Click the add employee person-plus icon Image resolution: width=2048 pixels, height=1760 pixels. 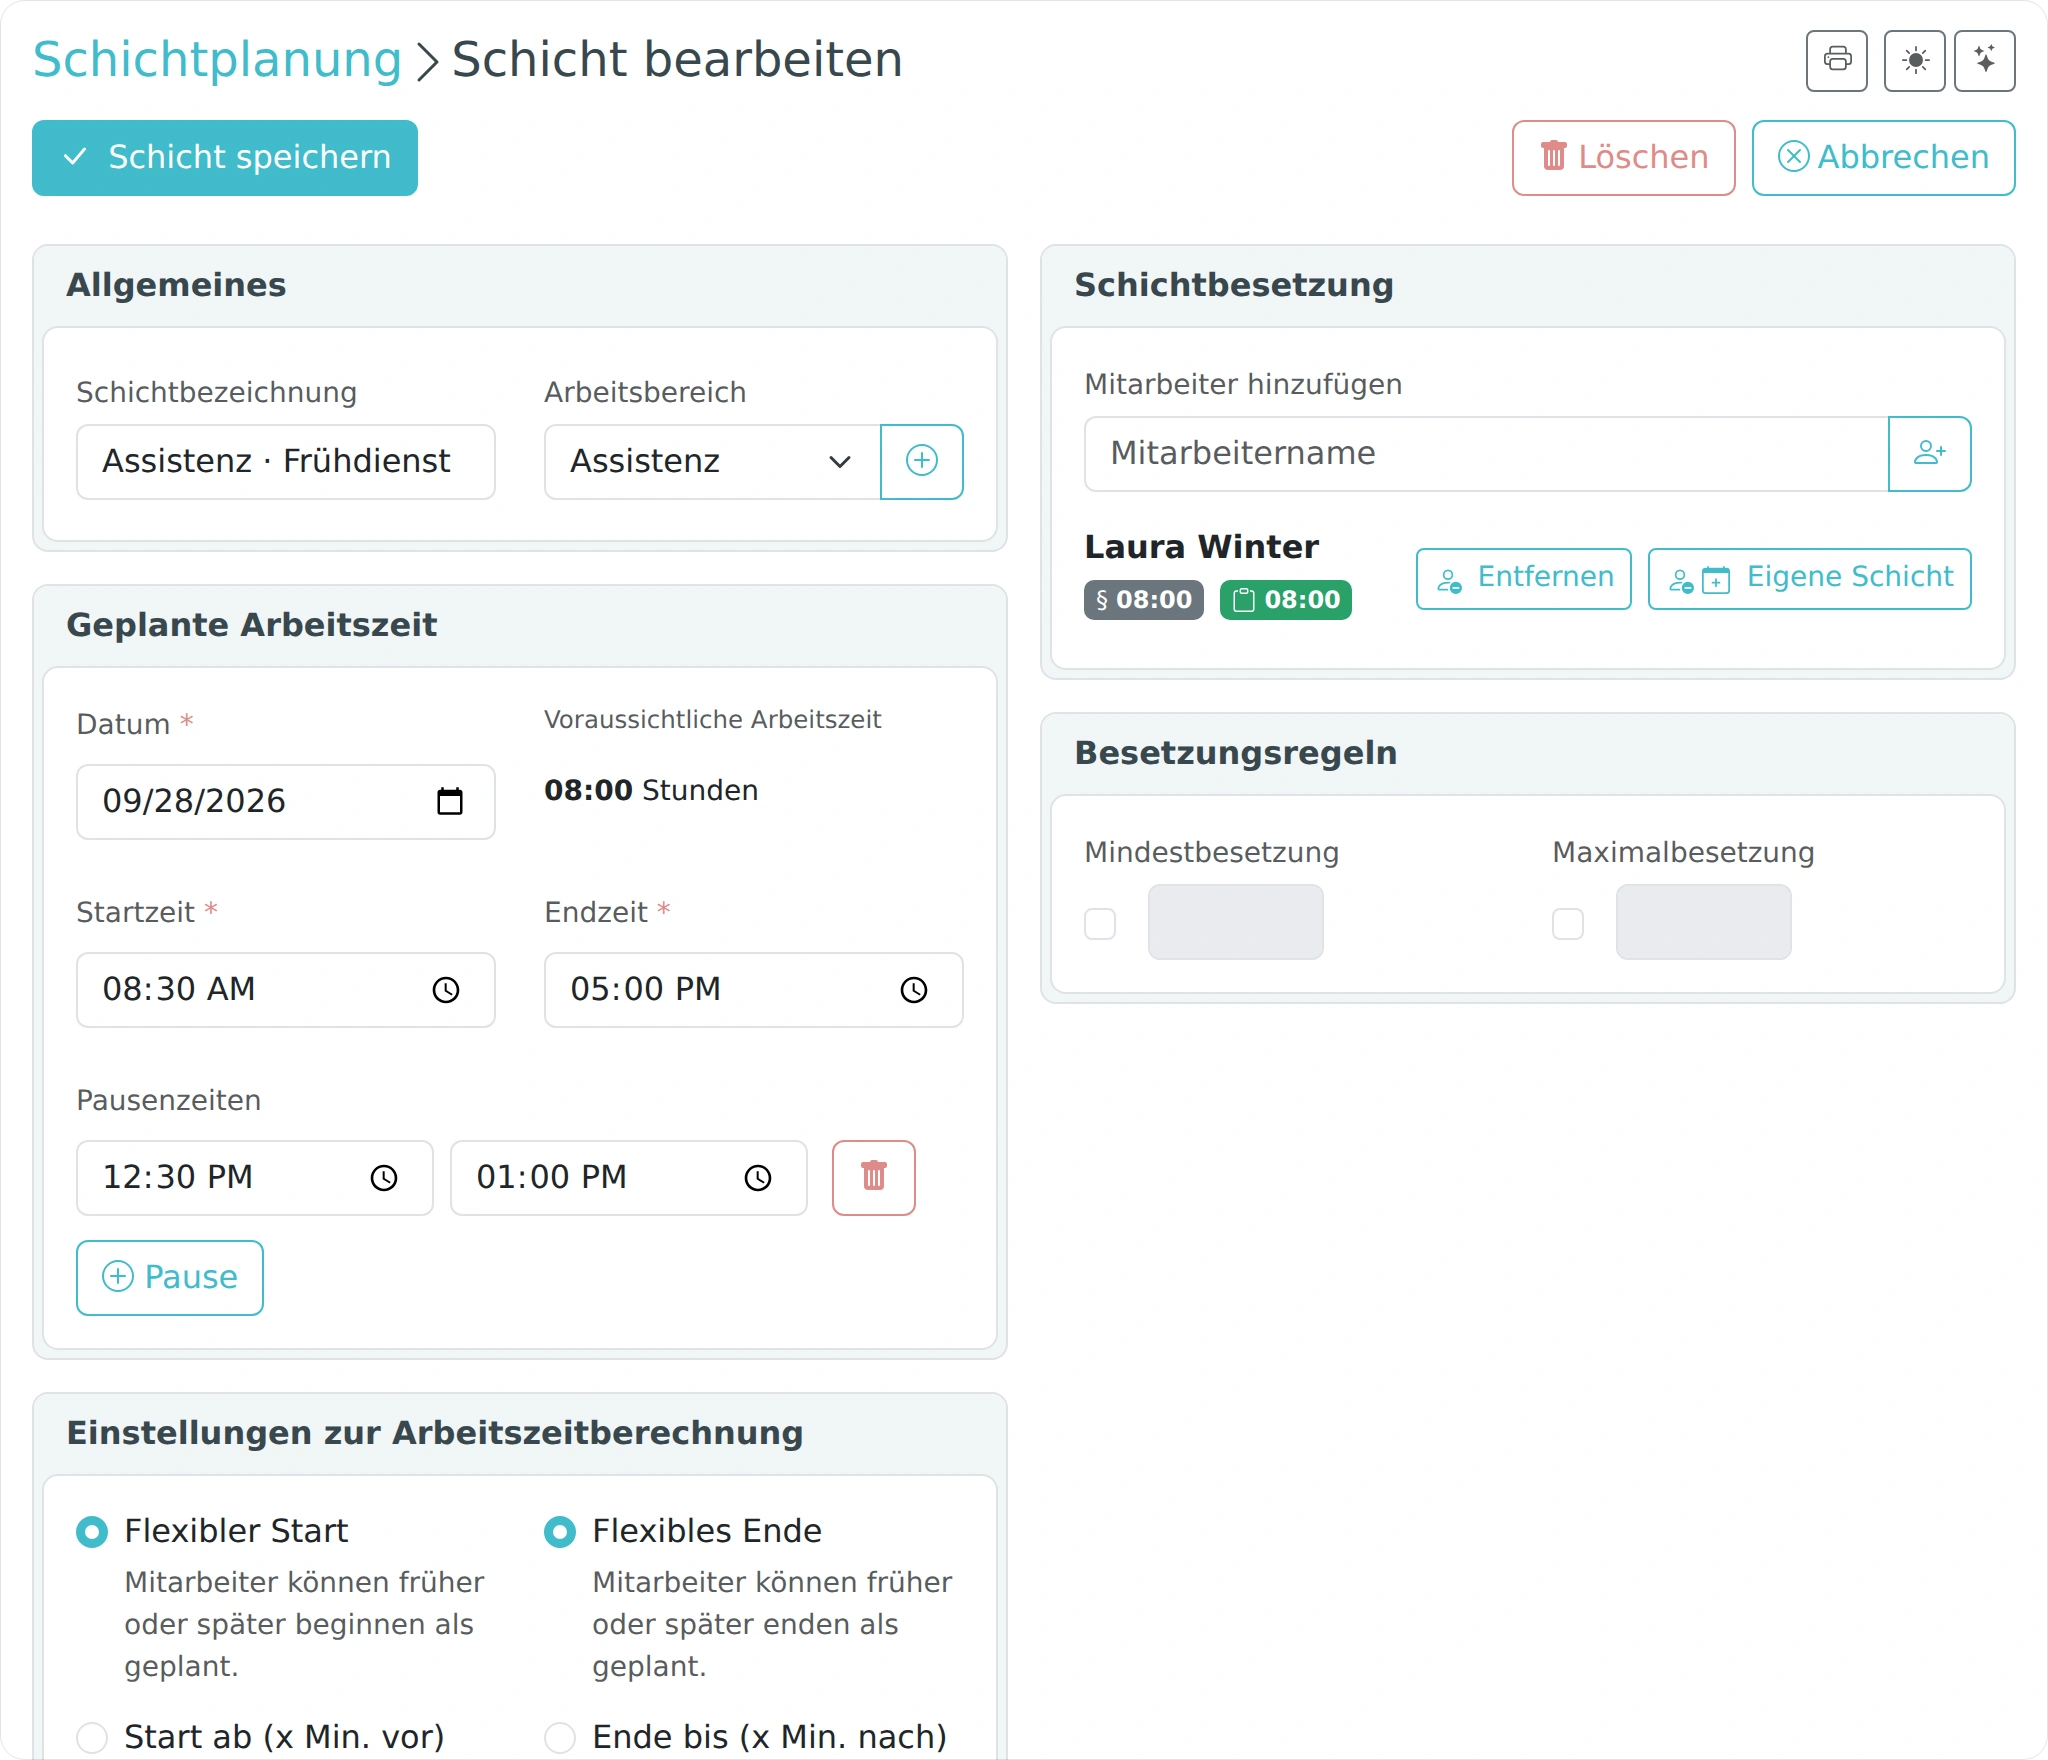point(1929,454)
